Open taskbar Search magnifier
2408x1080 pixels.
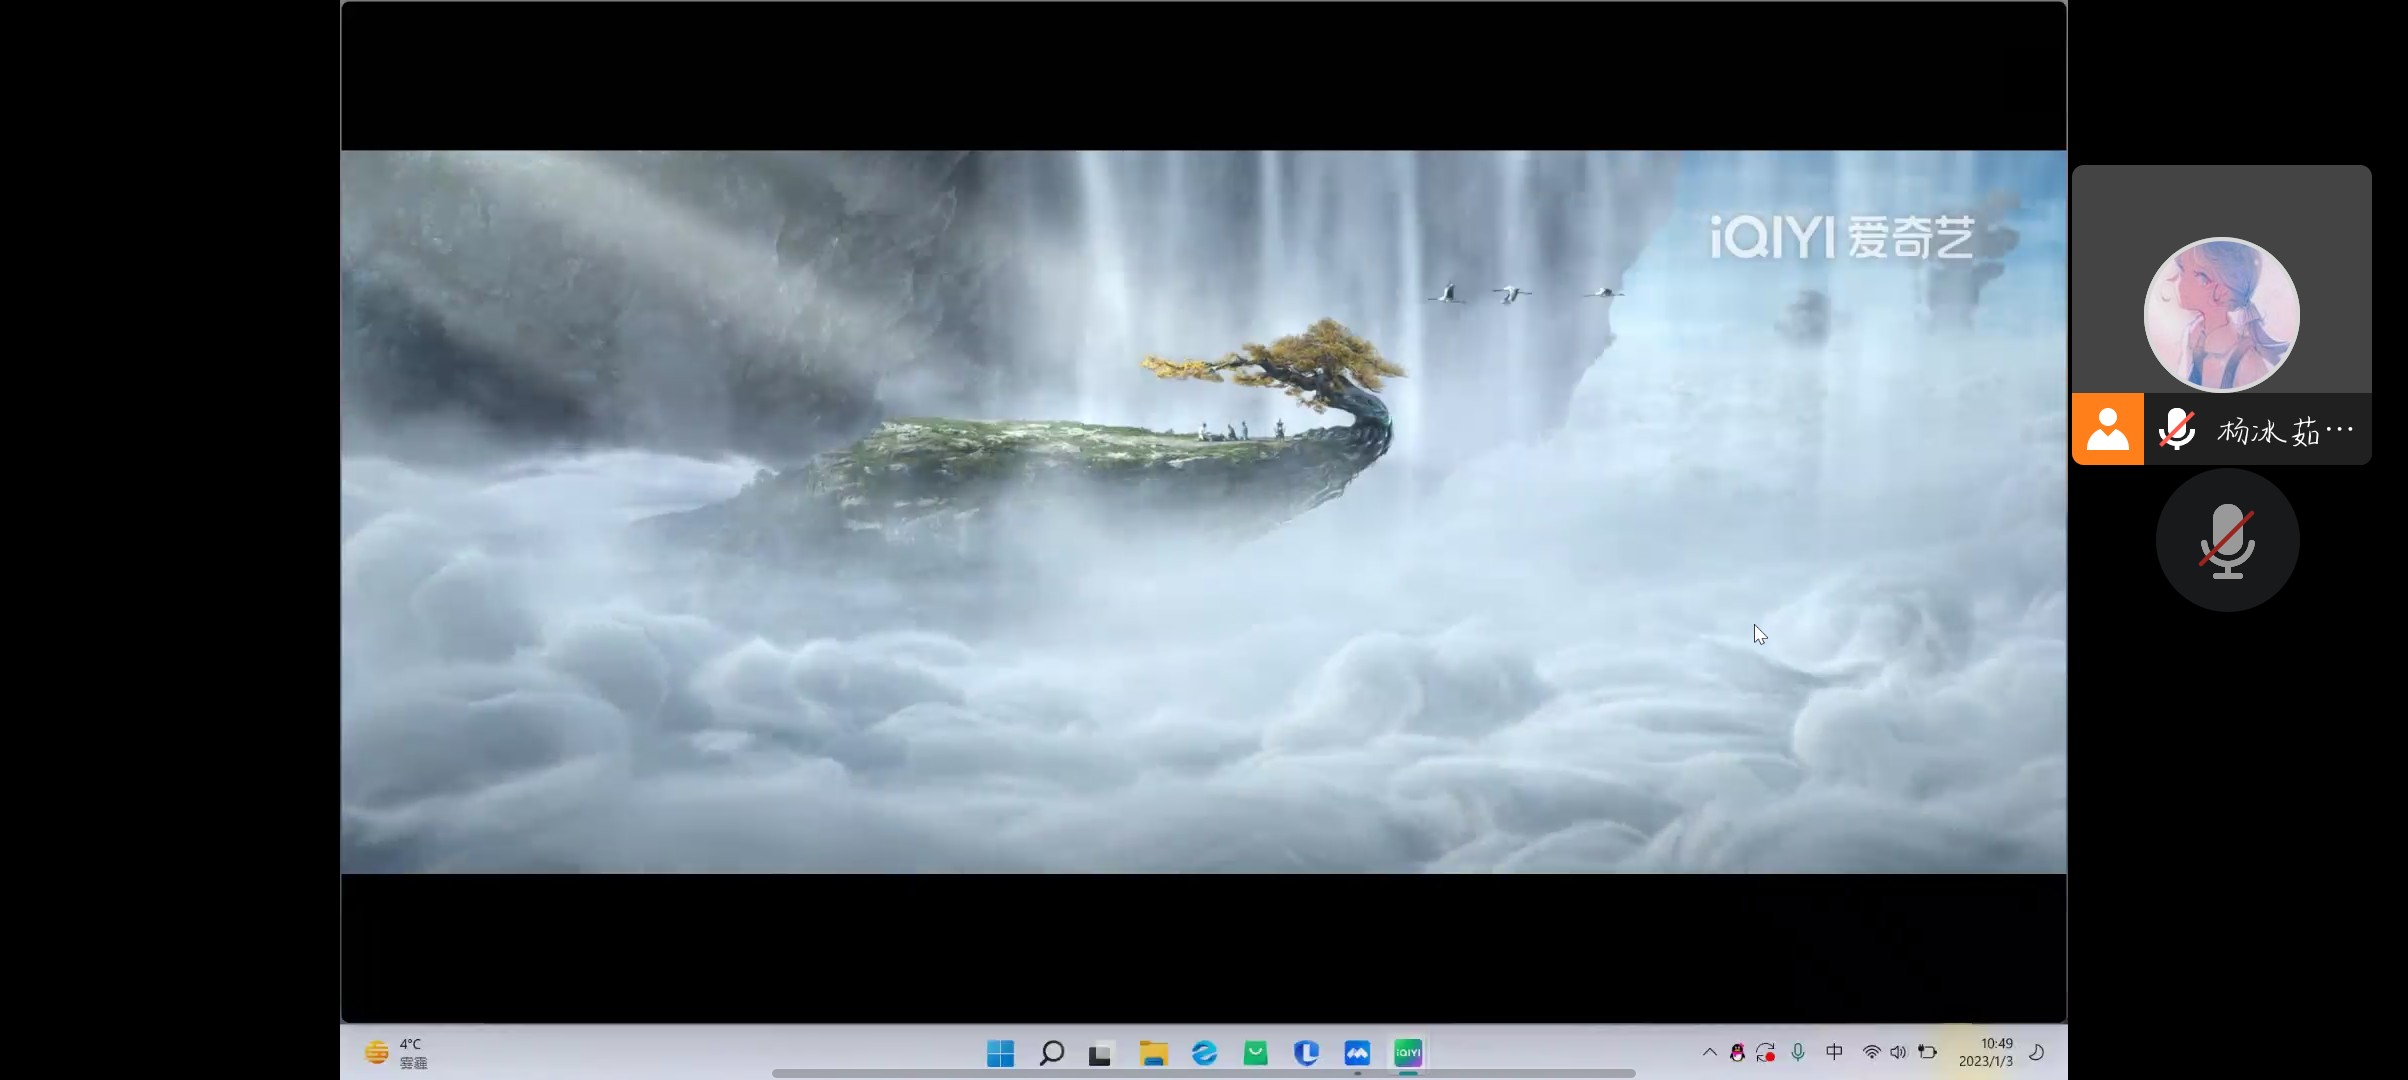(x=1051, y=1053)
